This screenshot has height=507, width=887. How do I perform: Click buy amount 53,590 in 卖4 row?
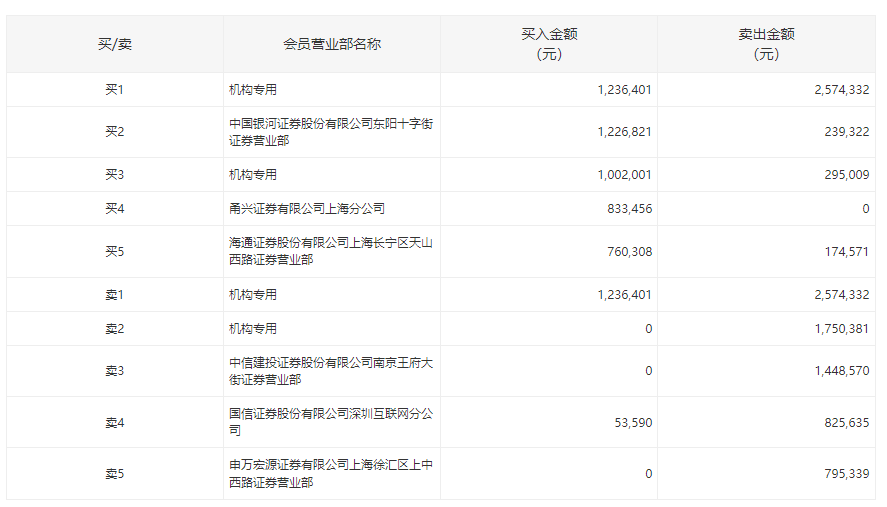633,423
